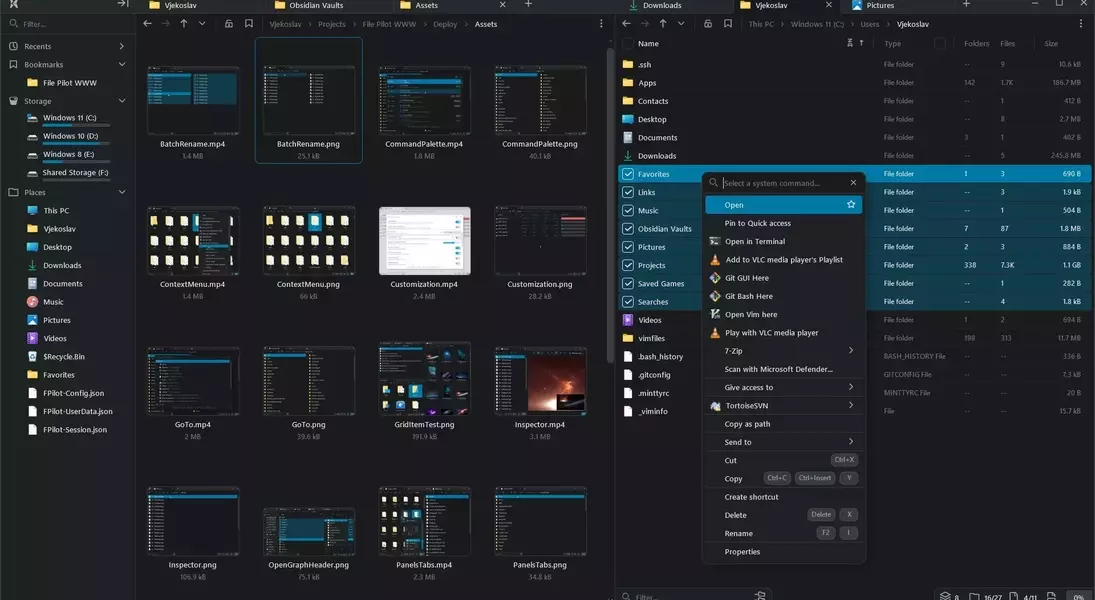Select Properties in the context menu

pos(742,552)
